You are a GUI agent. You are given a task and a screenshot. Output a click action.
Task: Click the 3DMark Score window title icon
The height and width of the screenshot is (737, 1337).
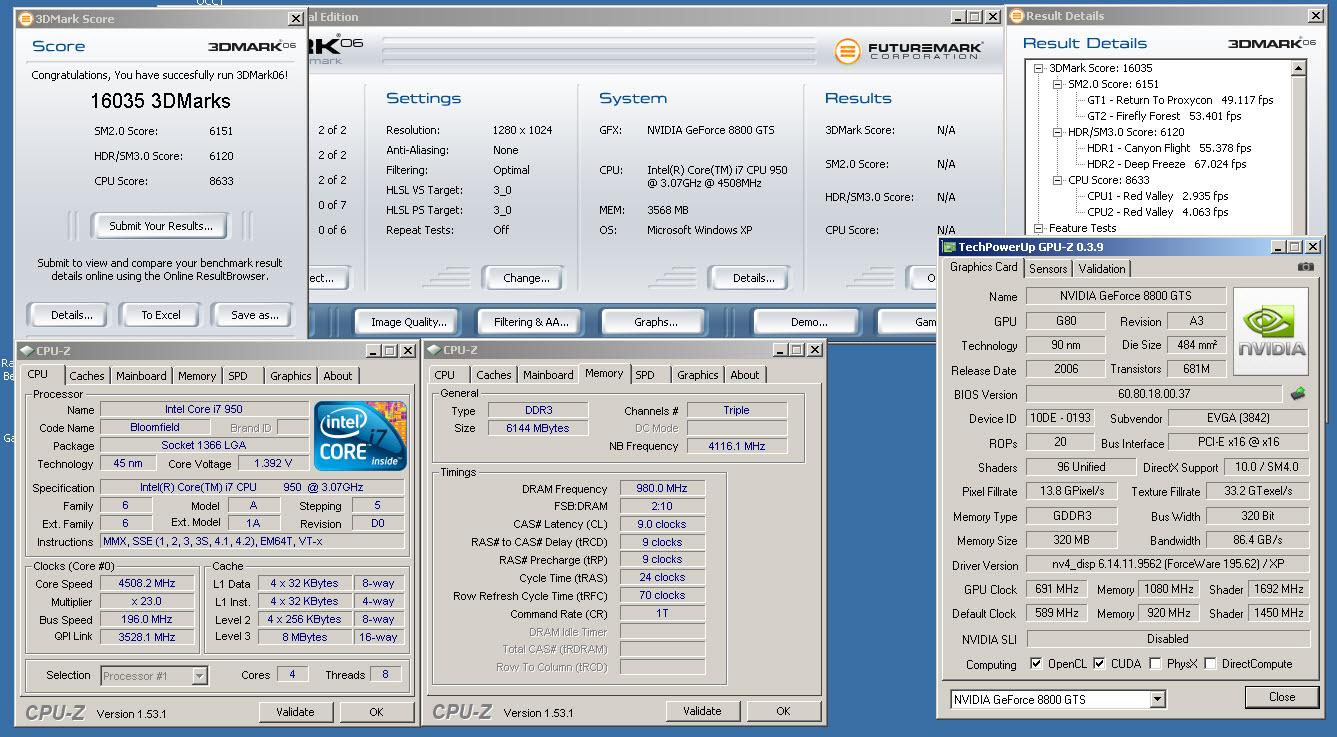[x=25, y=18]
